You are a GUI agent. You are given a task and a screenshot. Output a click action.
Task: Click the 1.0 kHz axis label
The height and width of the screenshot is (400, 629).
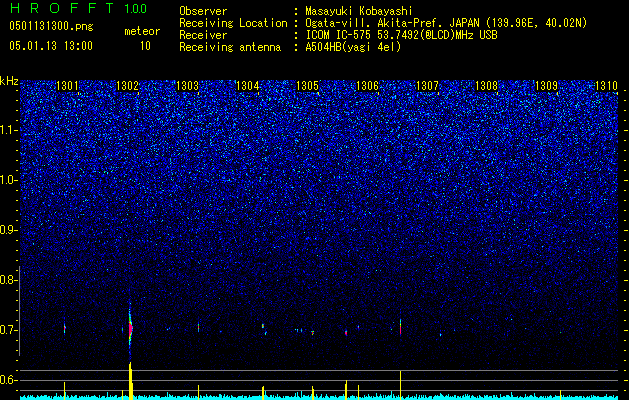pyautogui.click(x=8, y=180)
